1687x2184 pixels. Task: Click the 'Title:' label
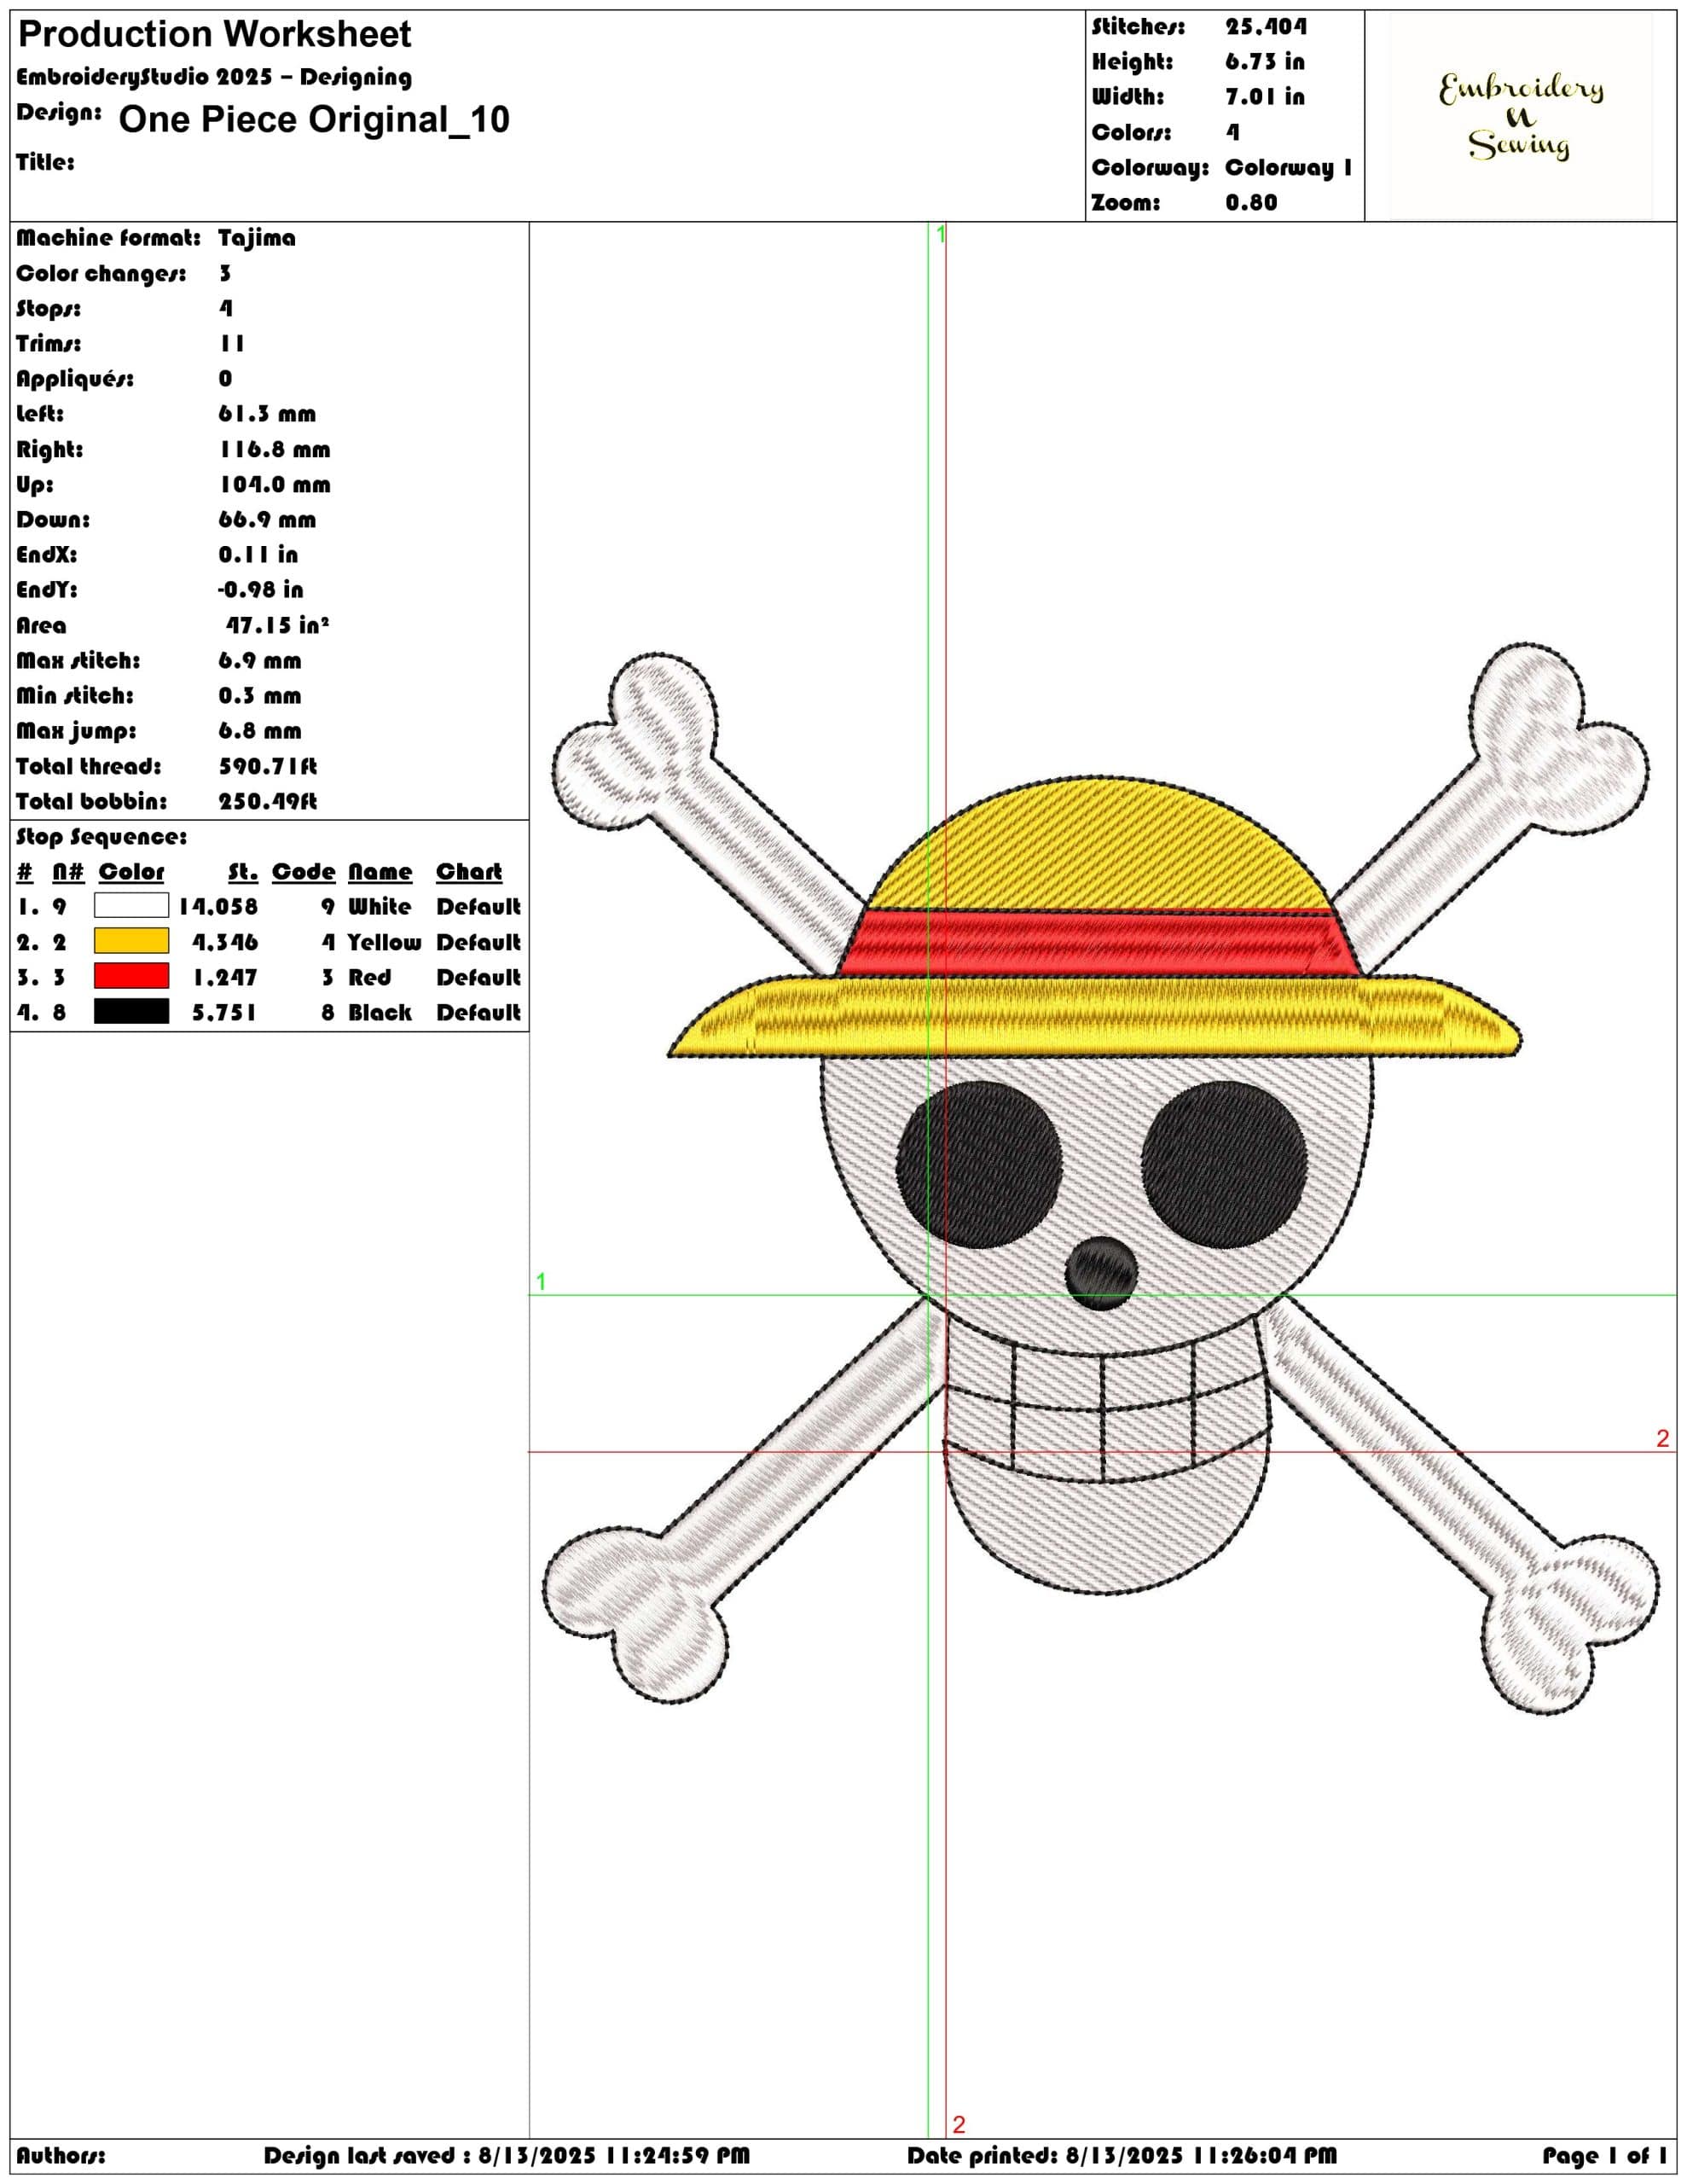coord(45,162)
